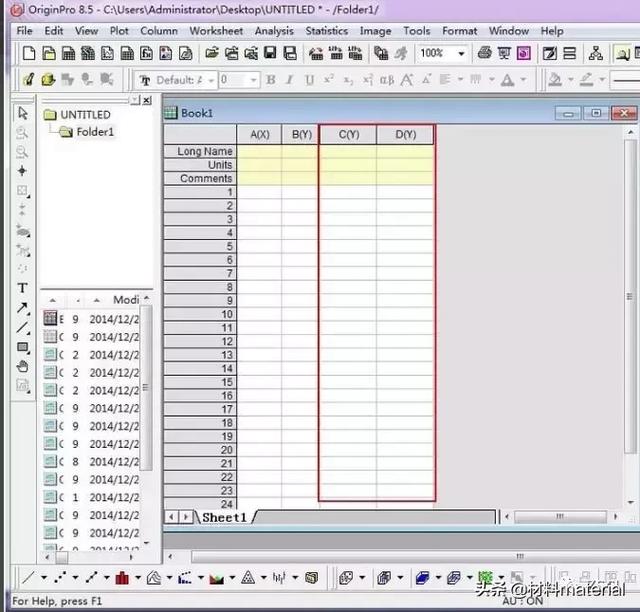Click the Modi column header in explorer

(x=126, y=300)
